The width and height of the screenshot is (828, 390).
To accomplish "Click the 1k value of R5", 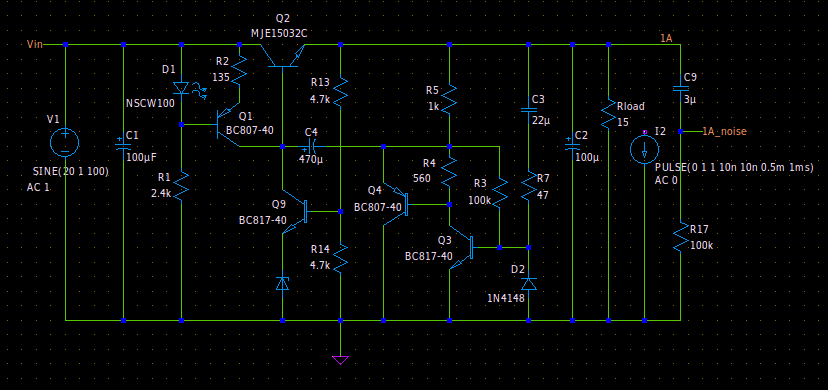I will pos(433,106).
